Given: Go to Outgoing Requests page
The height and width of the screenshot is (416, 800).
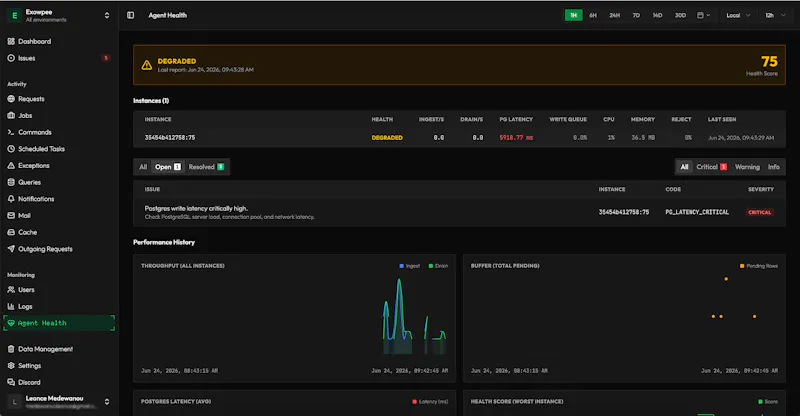Looking at the screenshot, I should pos(45,249).
